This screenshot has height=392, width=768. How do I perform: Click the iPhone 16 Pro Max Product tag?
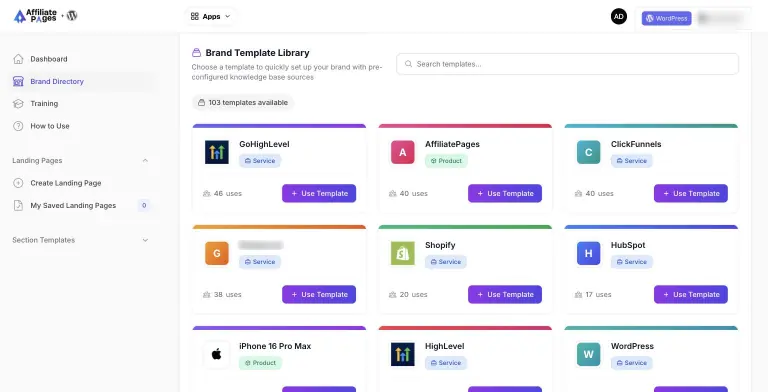pyautogui.click(x=260, y=363)
